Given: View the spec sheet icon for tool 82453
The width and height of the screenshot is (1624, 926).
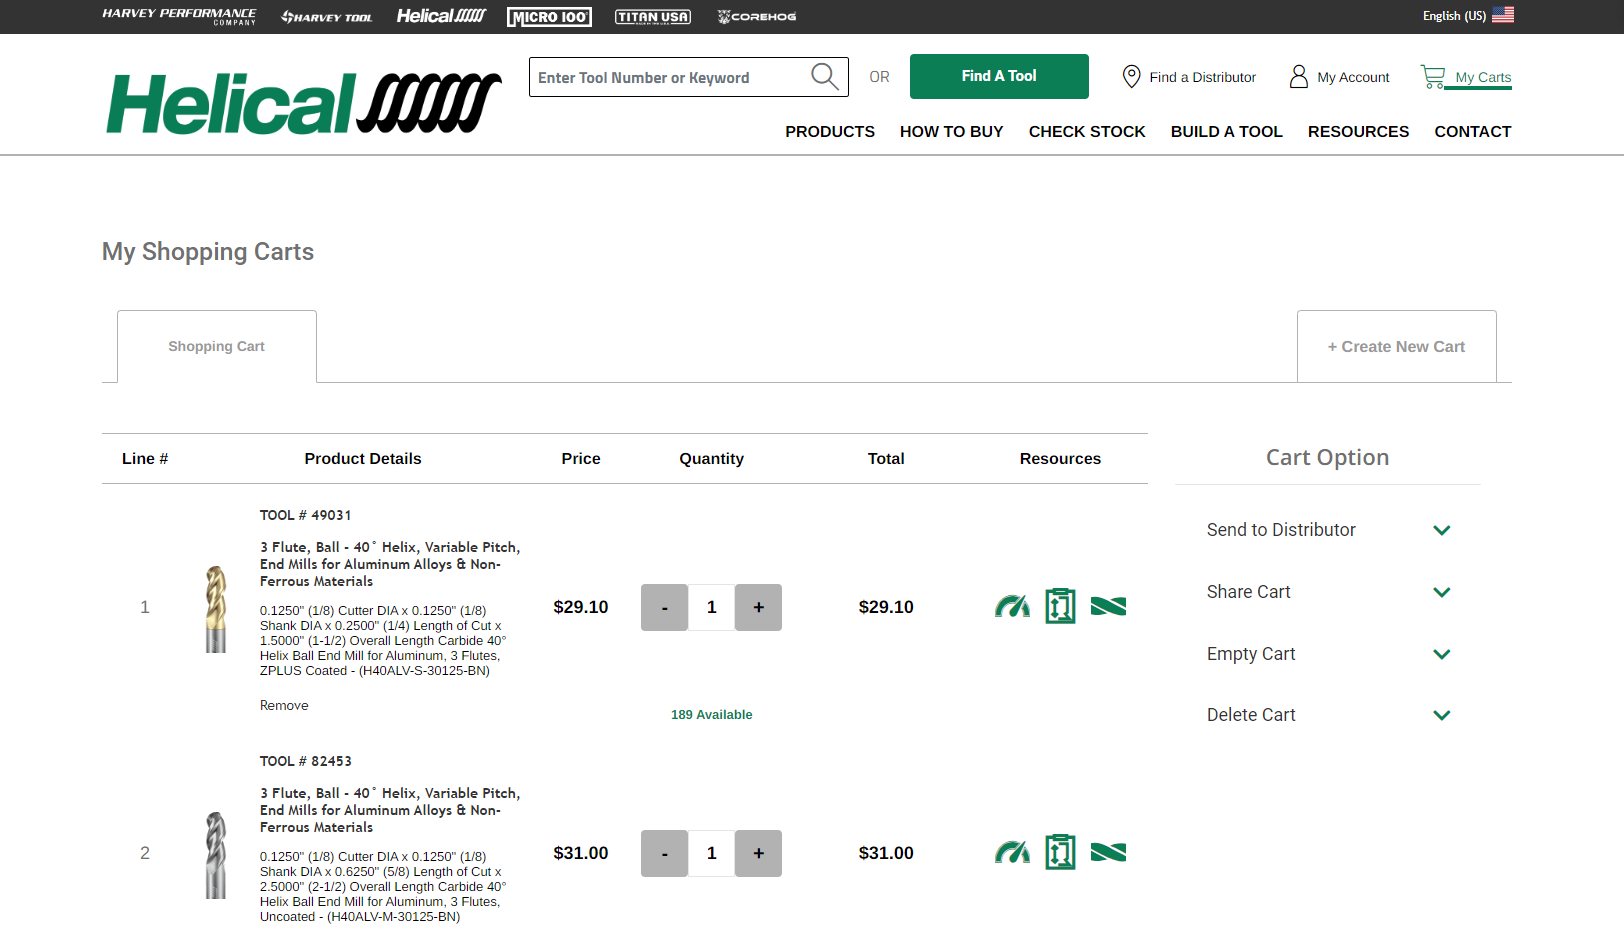Looking at the screenshot, I should [1060, 852].
